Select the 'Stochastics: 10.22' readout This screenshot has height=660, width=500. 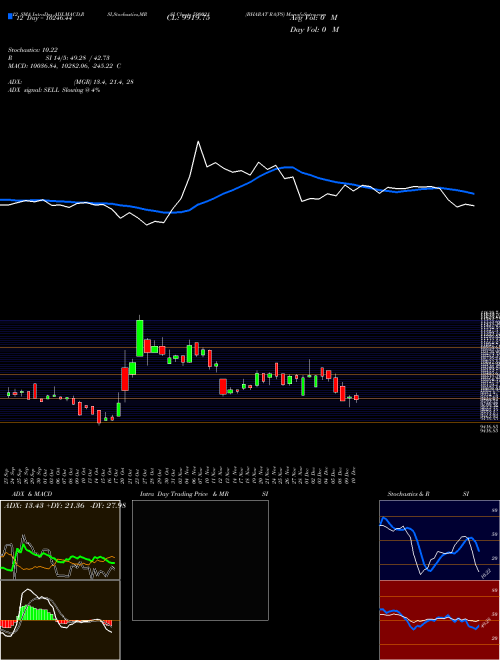pos(35,50)
